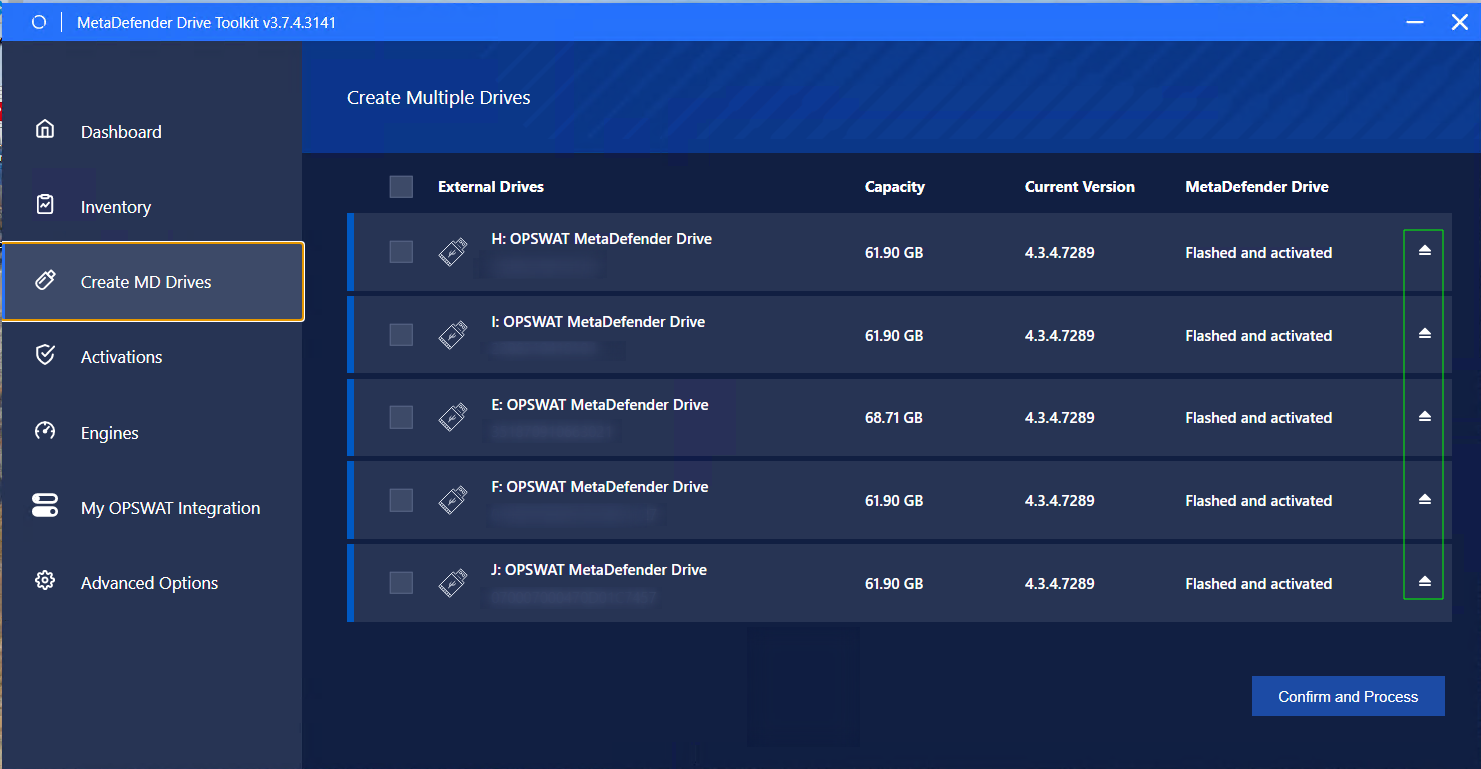Screen dimensions: 1481x769
Task: Click the F: OPSWAT MetaDefender Drive name
Action: coord(600,487)
